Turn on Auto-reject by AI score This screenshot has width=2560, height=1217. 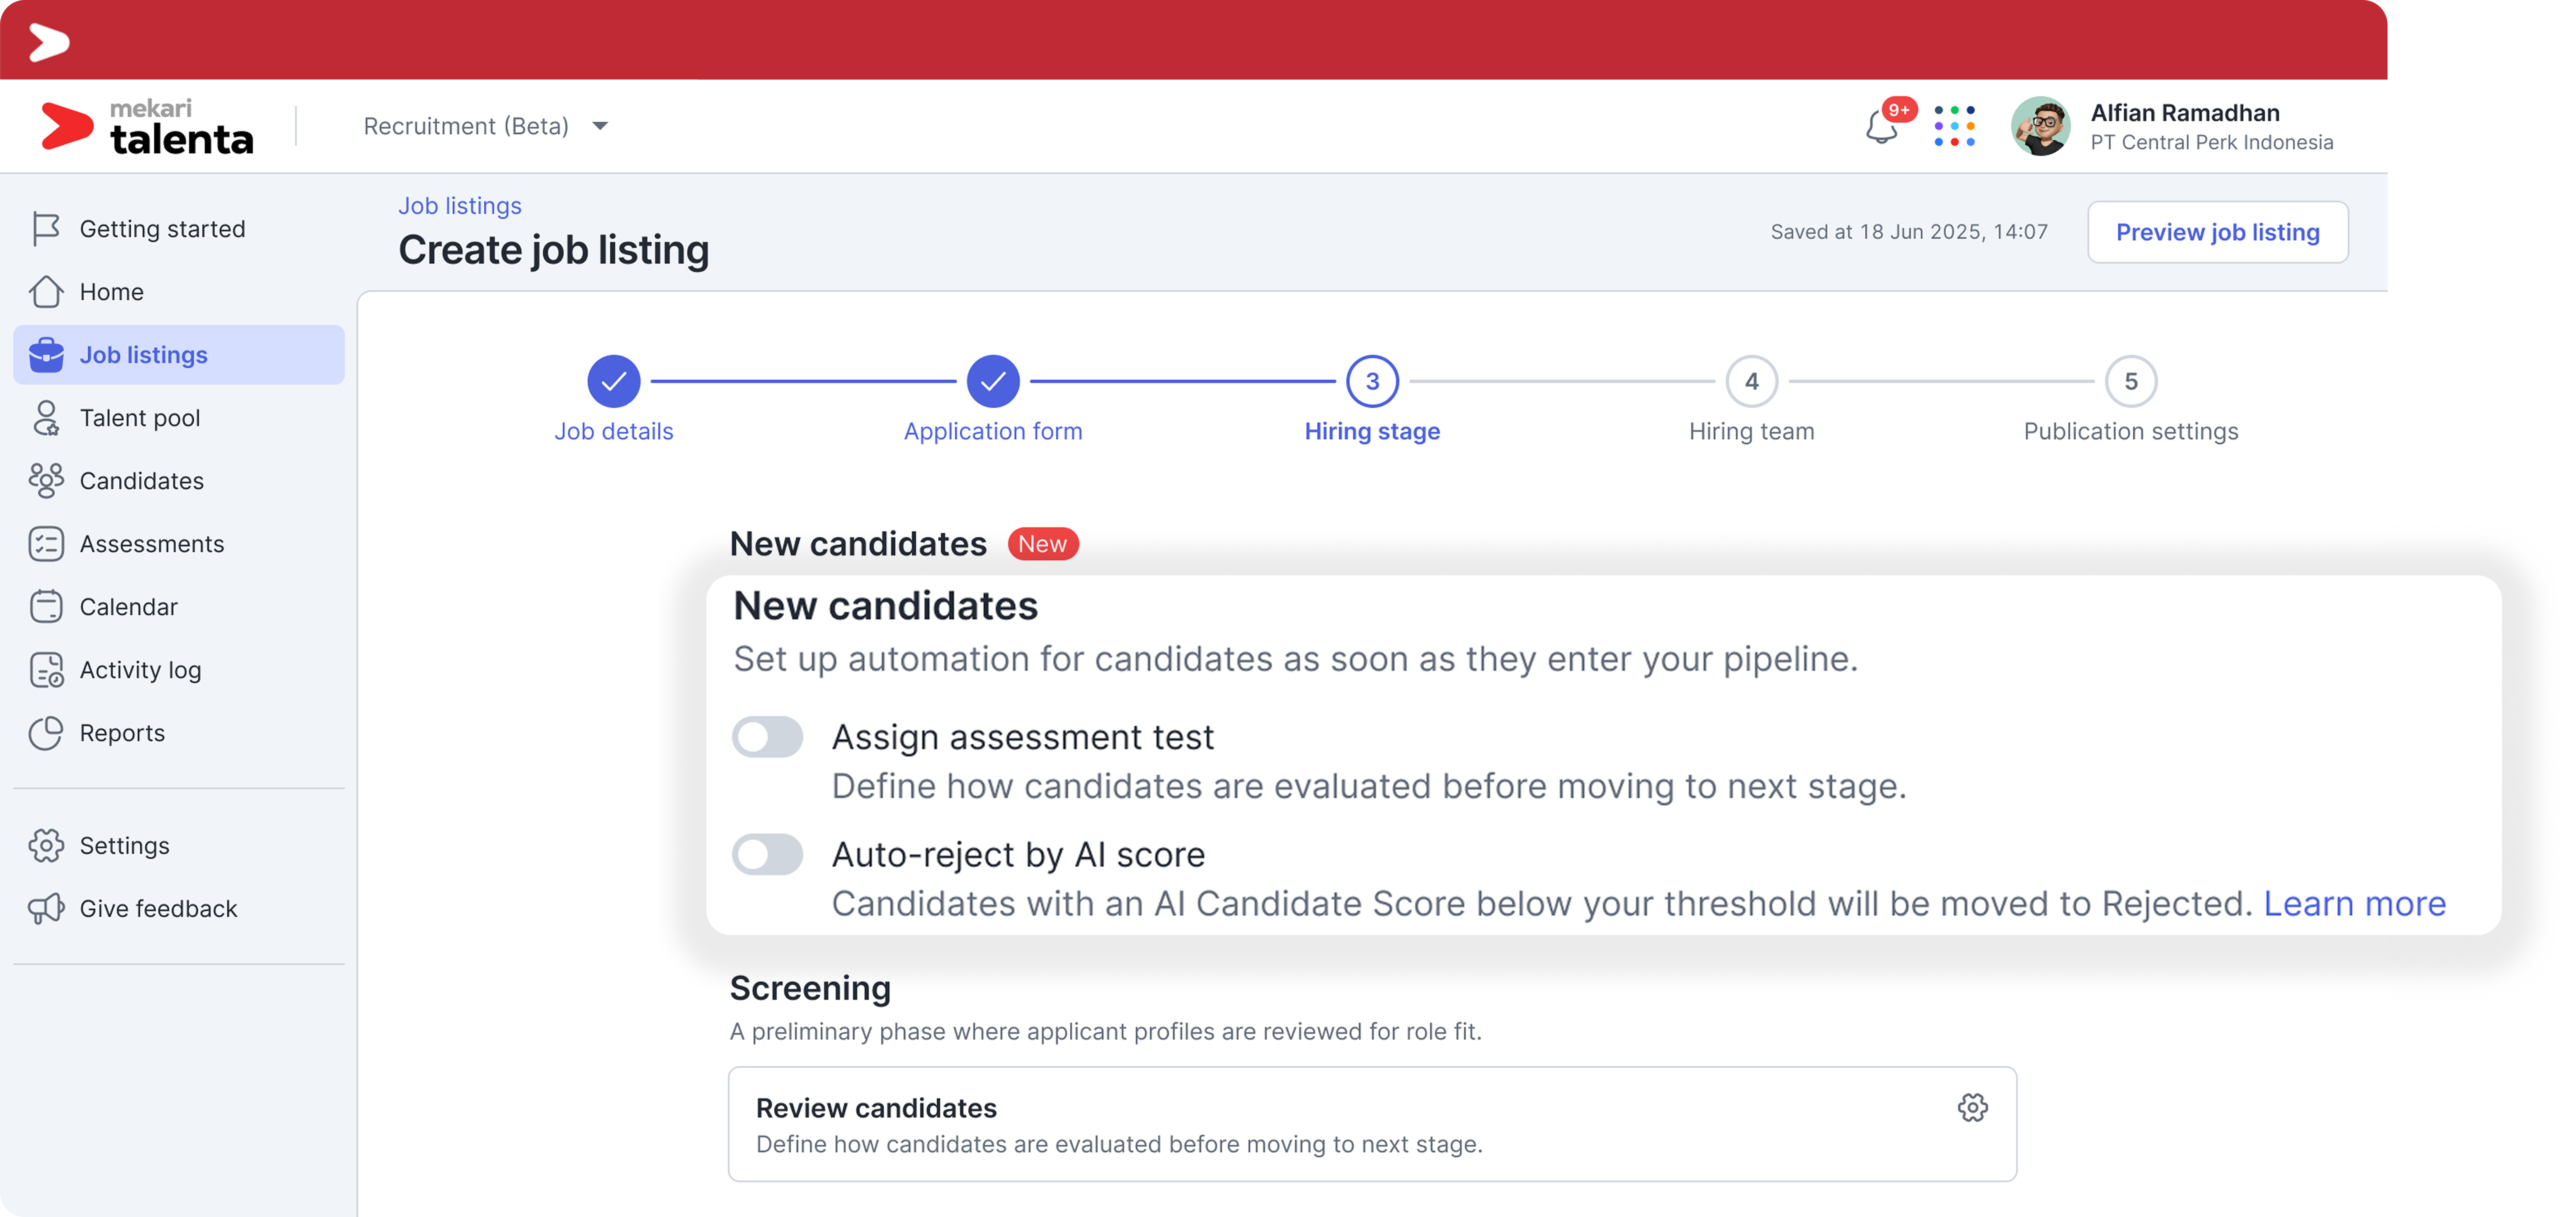[x=767, y=855]
